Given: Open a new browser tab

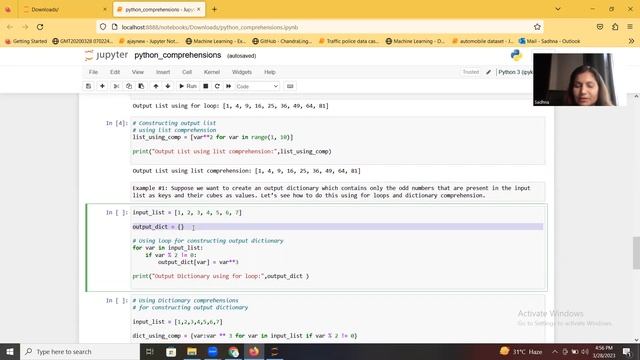Looking at the screenshot, I should 214,9.
